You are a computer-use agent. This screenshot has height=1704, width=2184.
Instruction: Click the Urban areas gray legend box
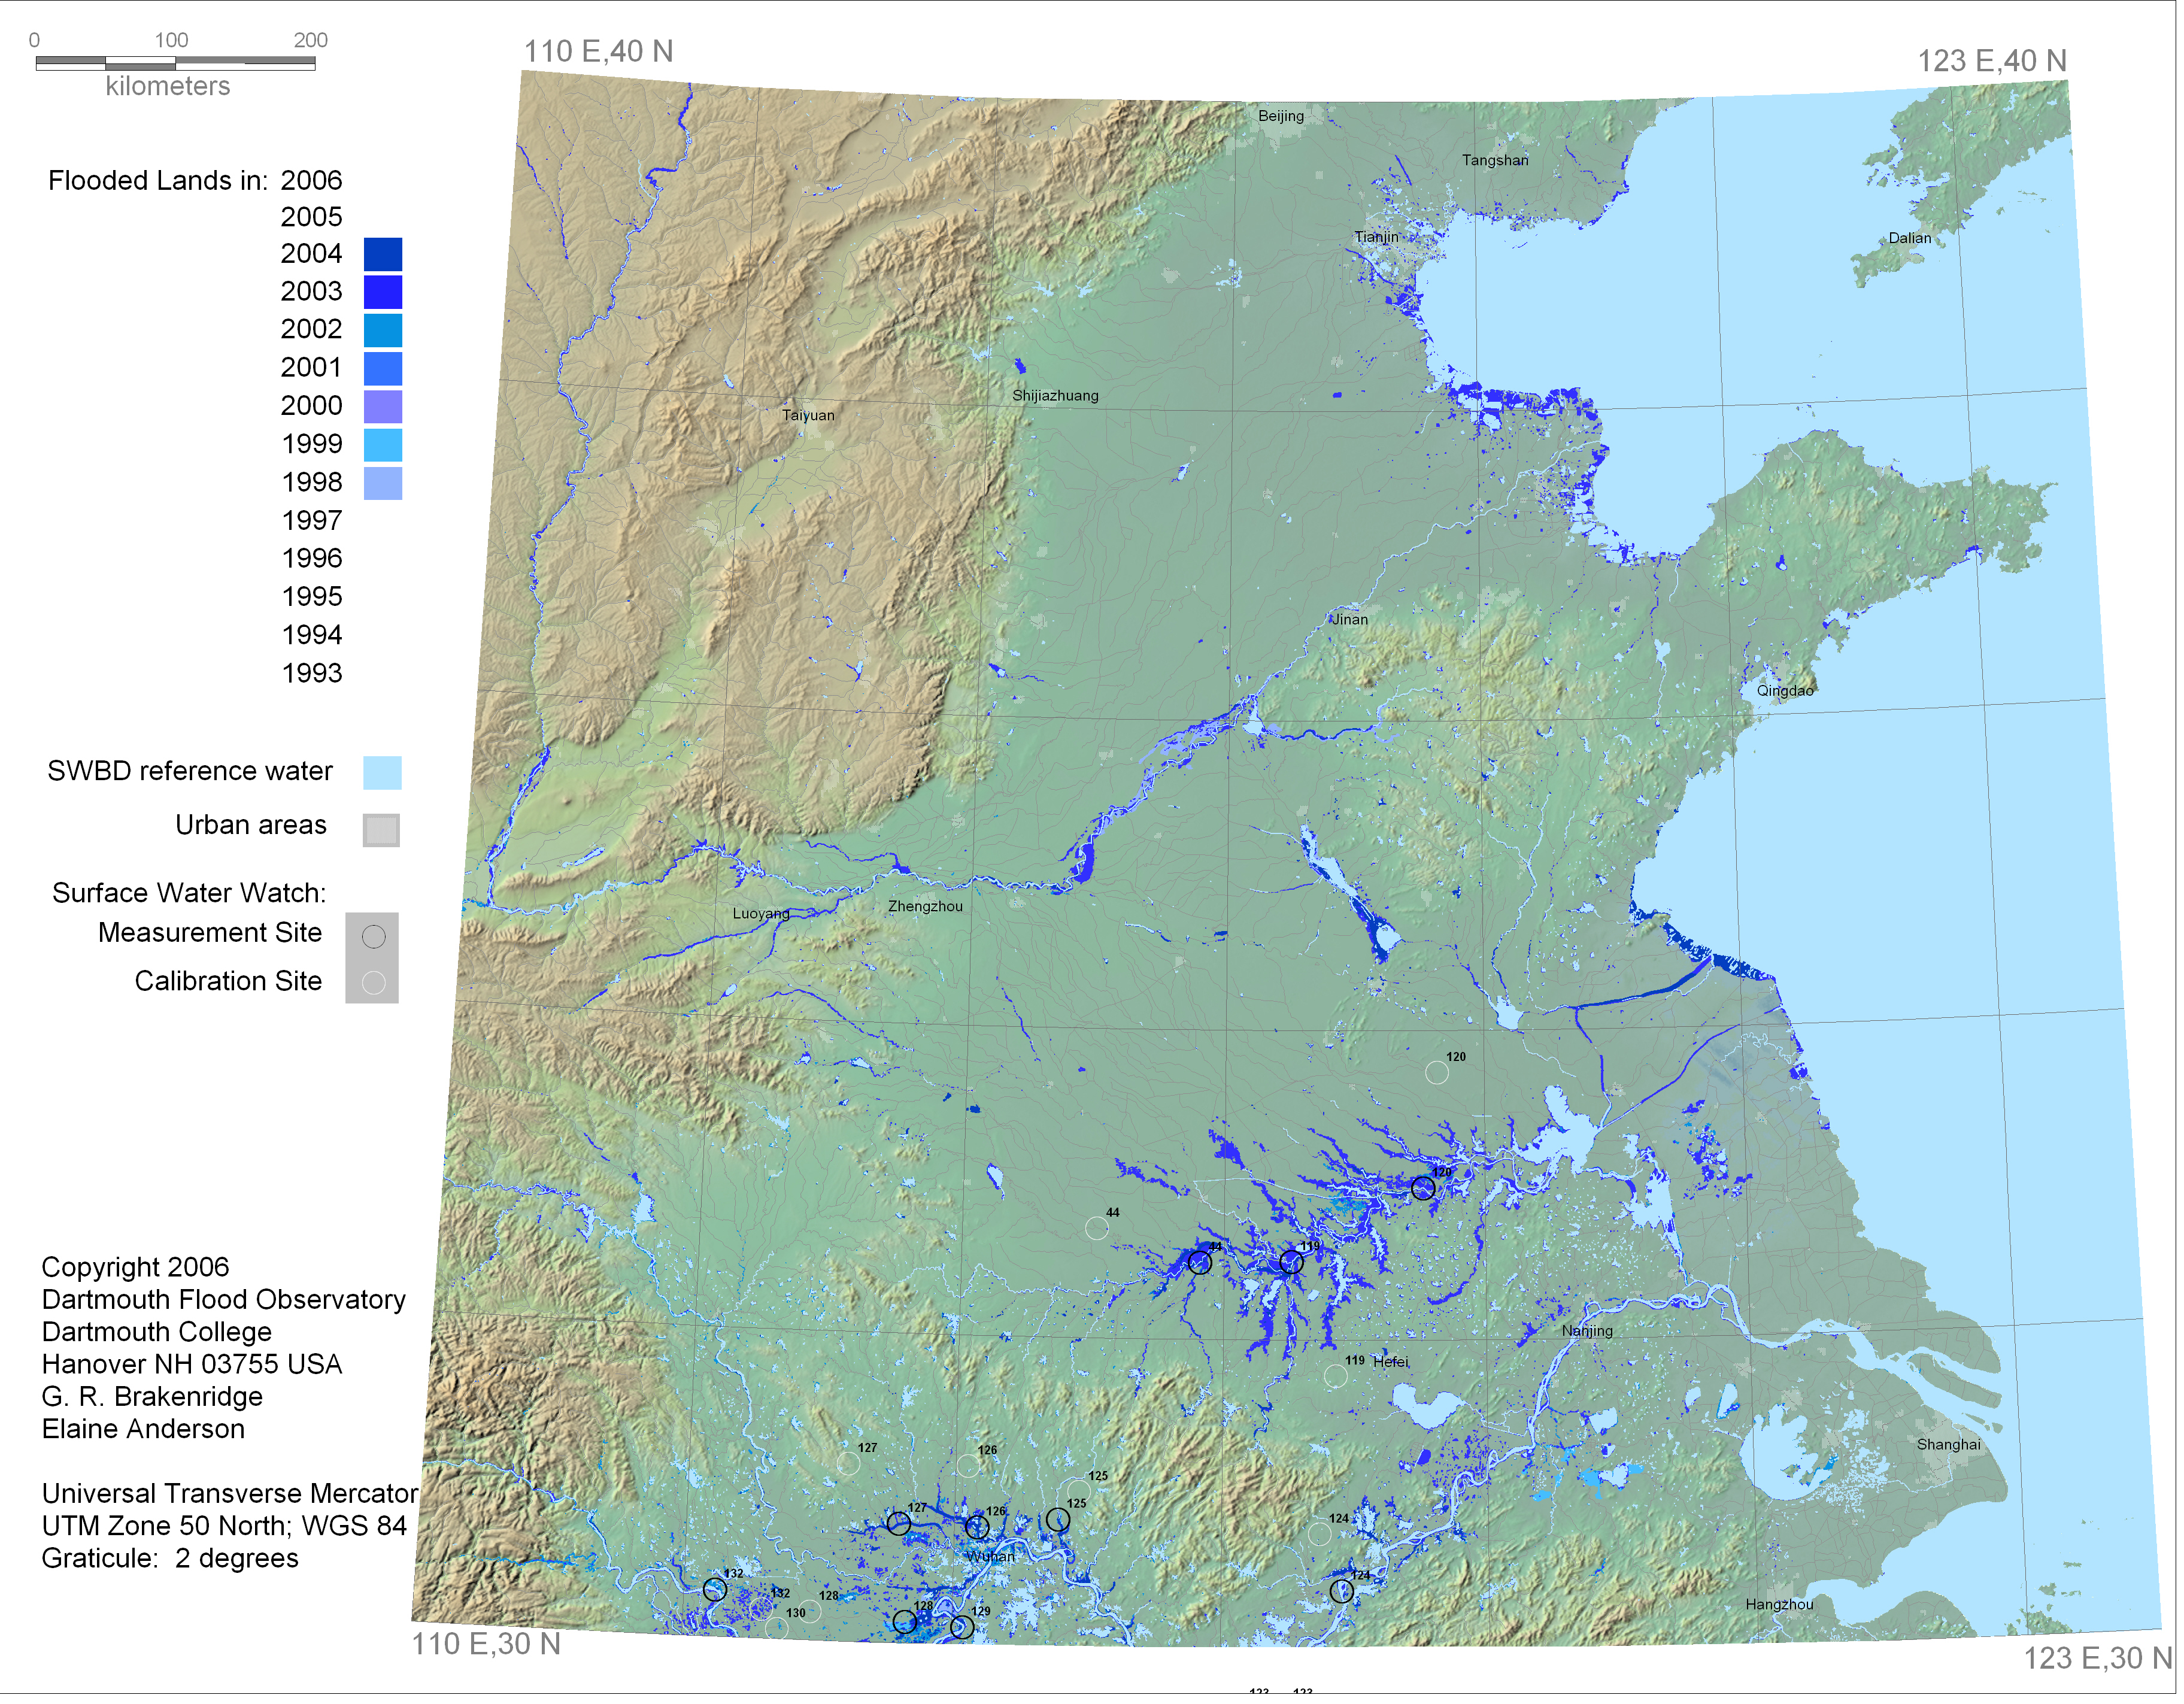[381, 830]
